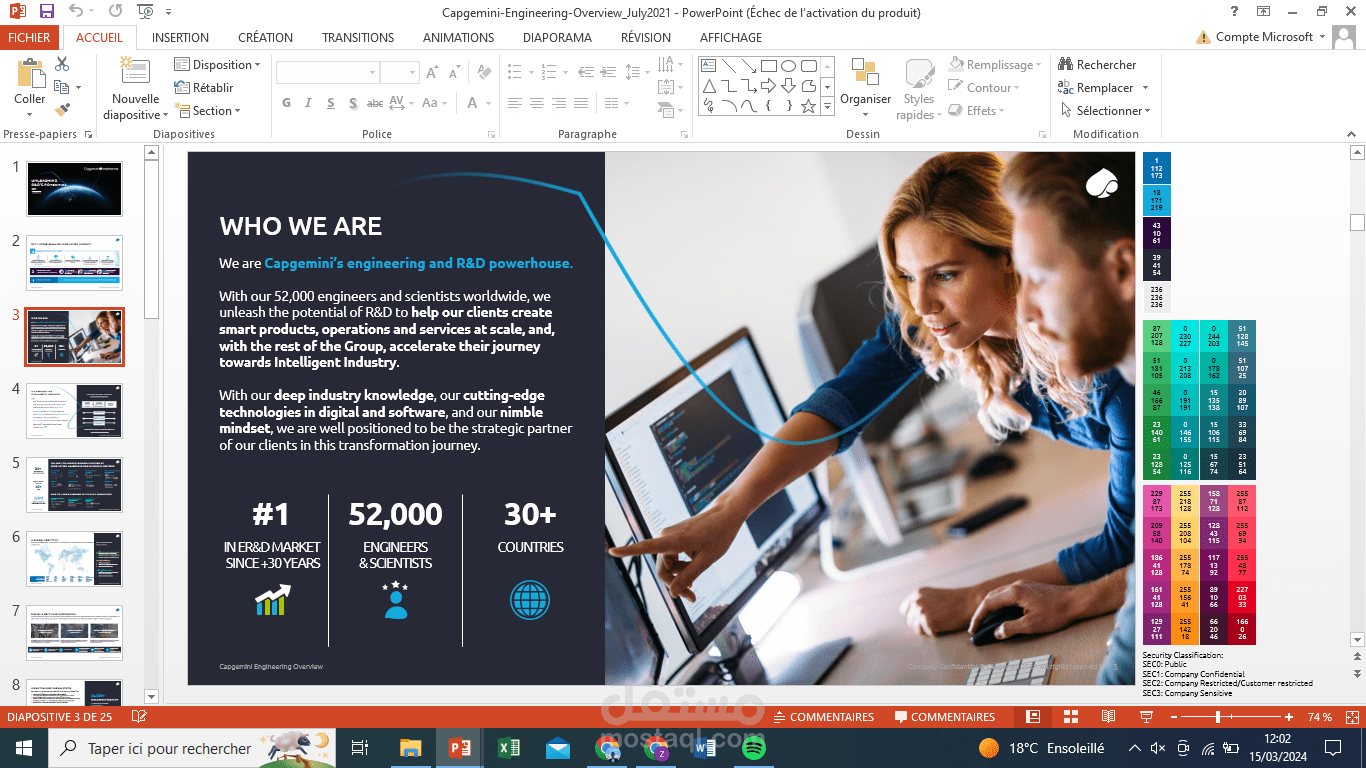Click the Copy icon in Presse-papiers
1366x768 pixels.
coord(62,87)
